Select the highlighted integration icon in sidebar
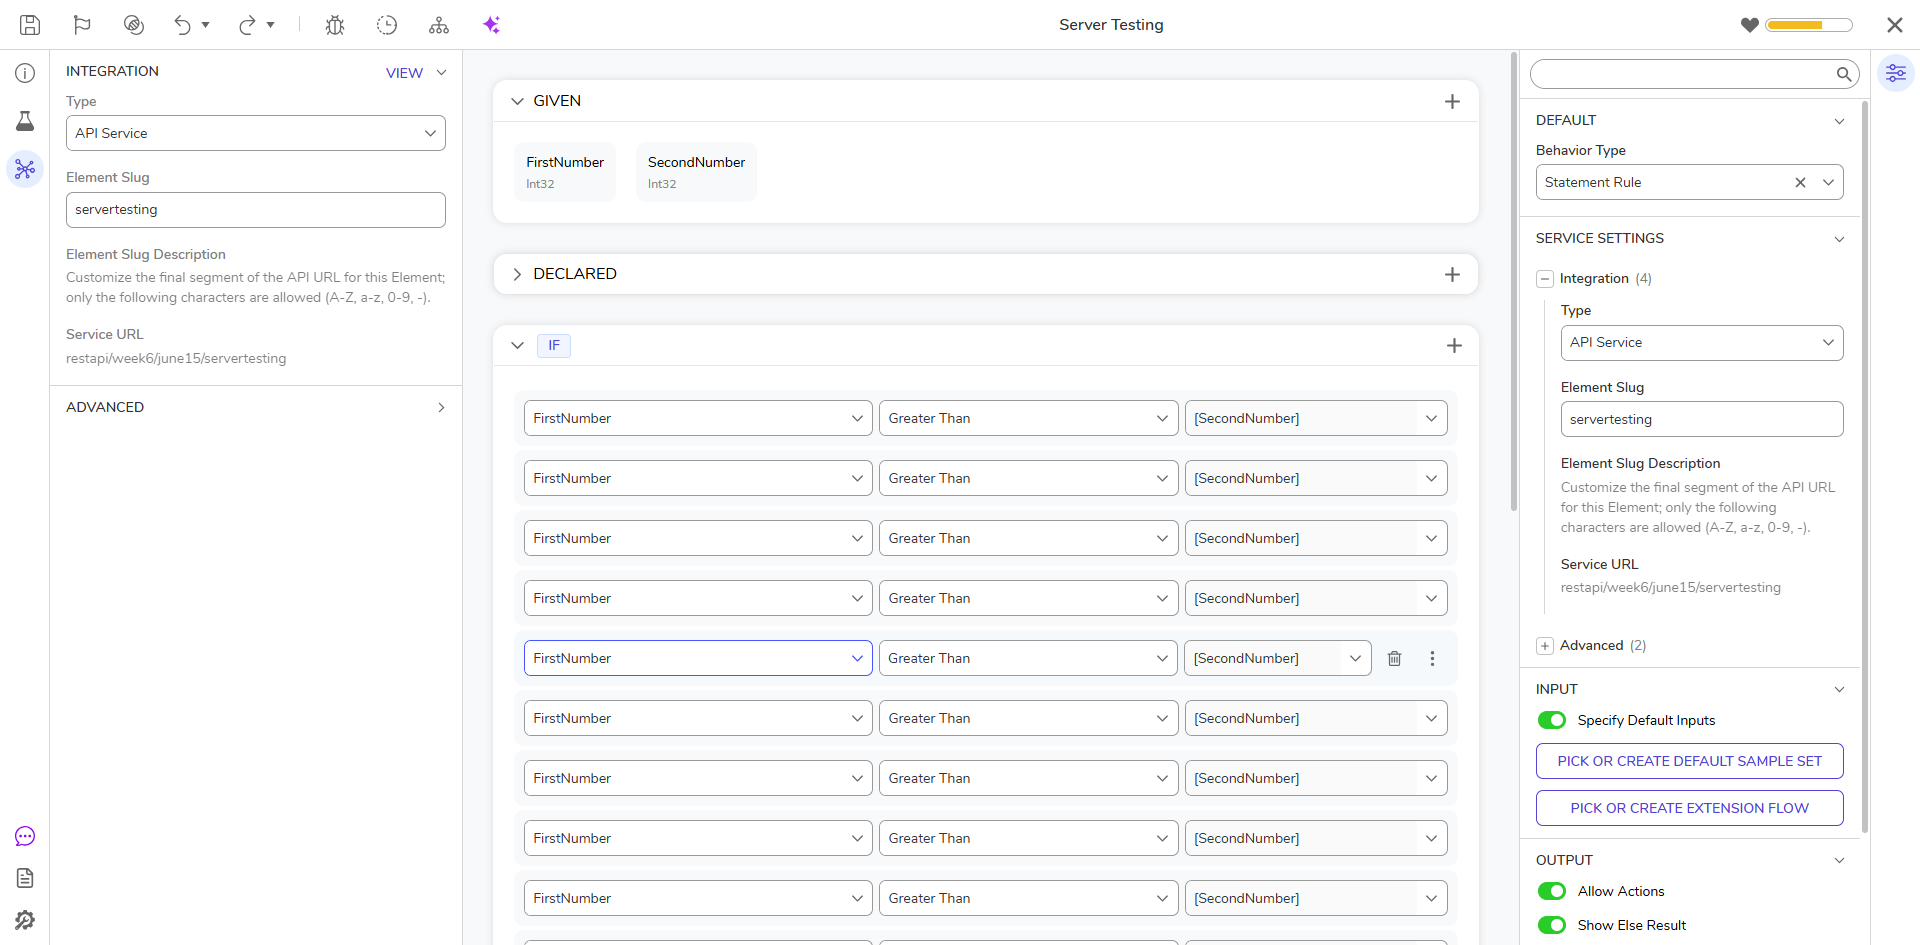The image size is (1920, 945). pyautogui.click(x=25, y=169)
